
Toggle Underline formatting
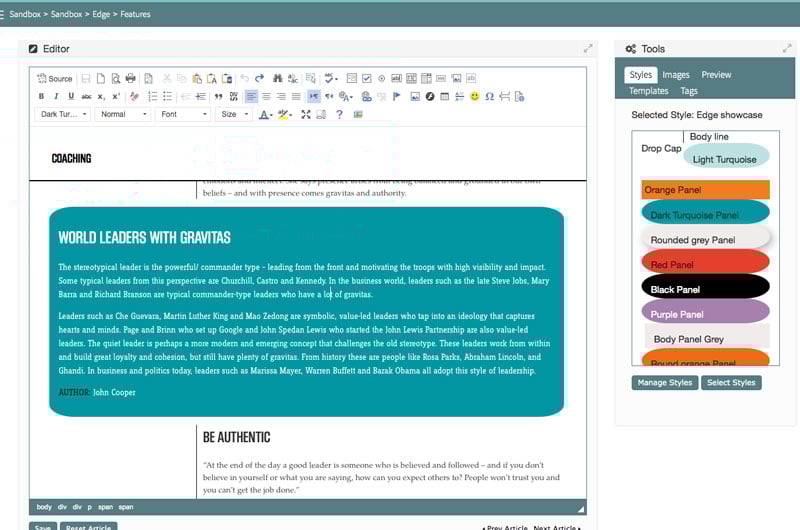tap(71, 96)
